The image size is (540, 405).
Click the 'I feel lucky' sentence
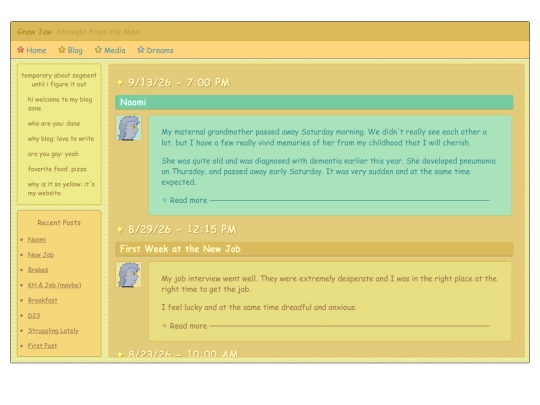pyautogui.click(x=259, y=307)
